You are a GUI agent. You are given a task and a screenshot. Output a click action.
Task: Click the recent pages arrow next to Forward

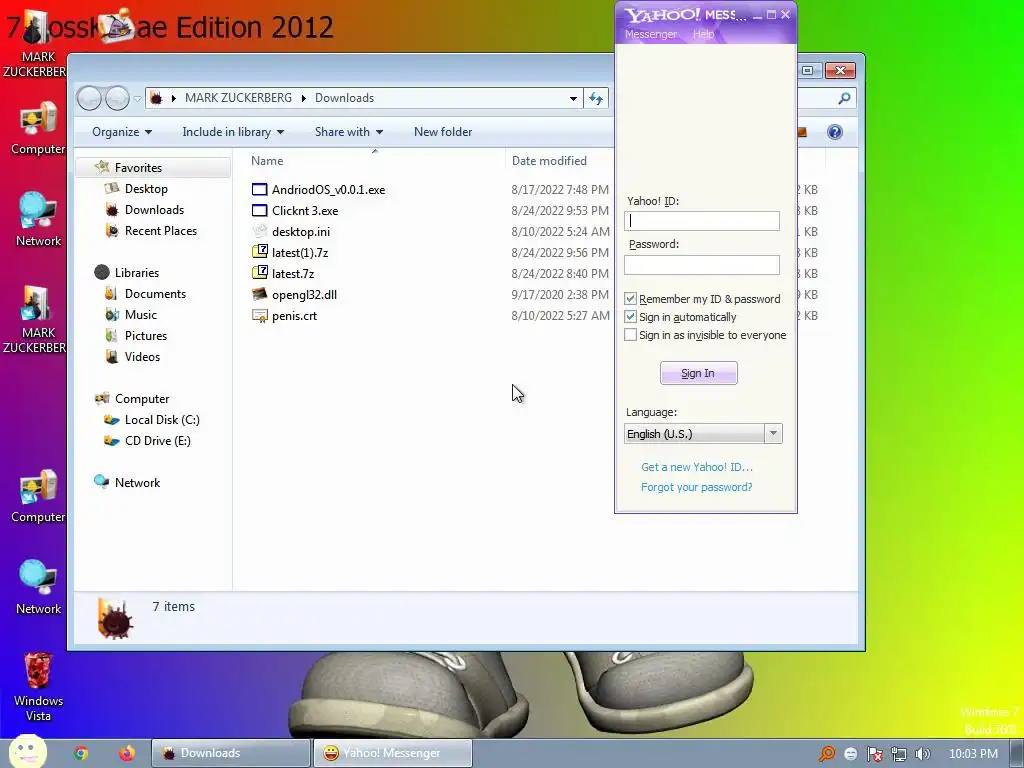[x=137, y=99]
